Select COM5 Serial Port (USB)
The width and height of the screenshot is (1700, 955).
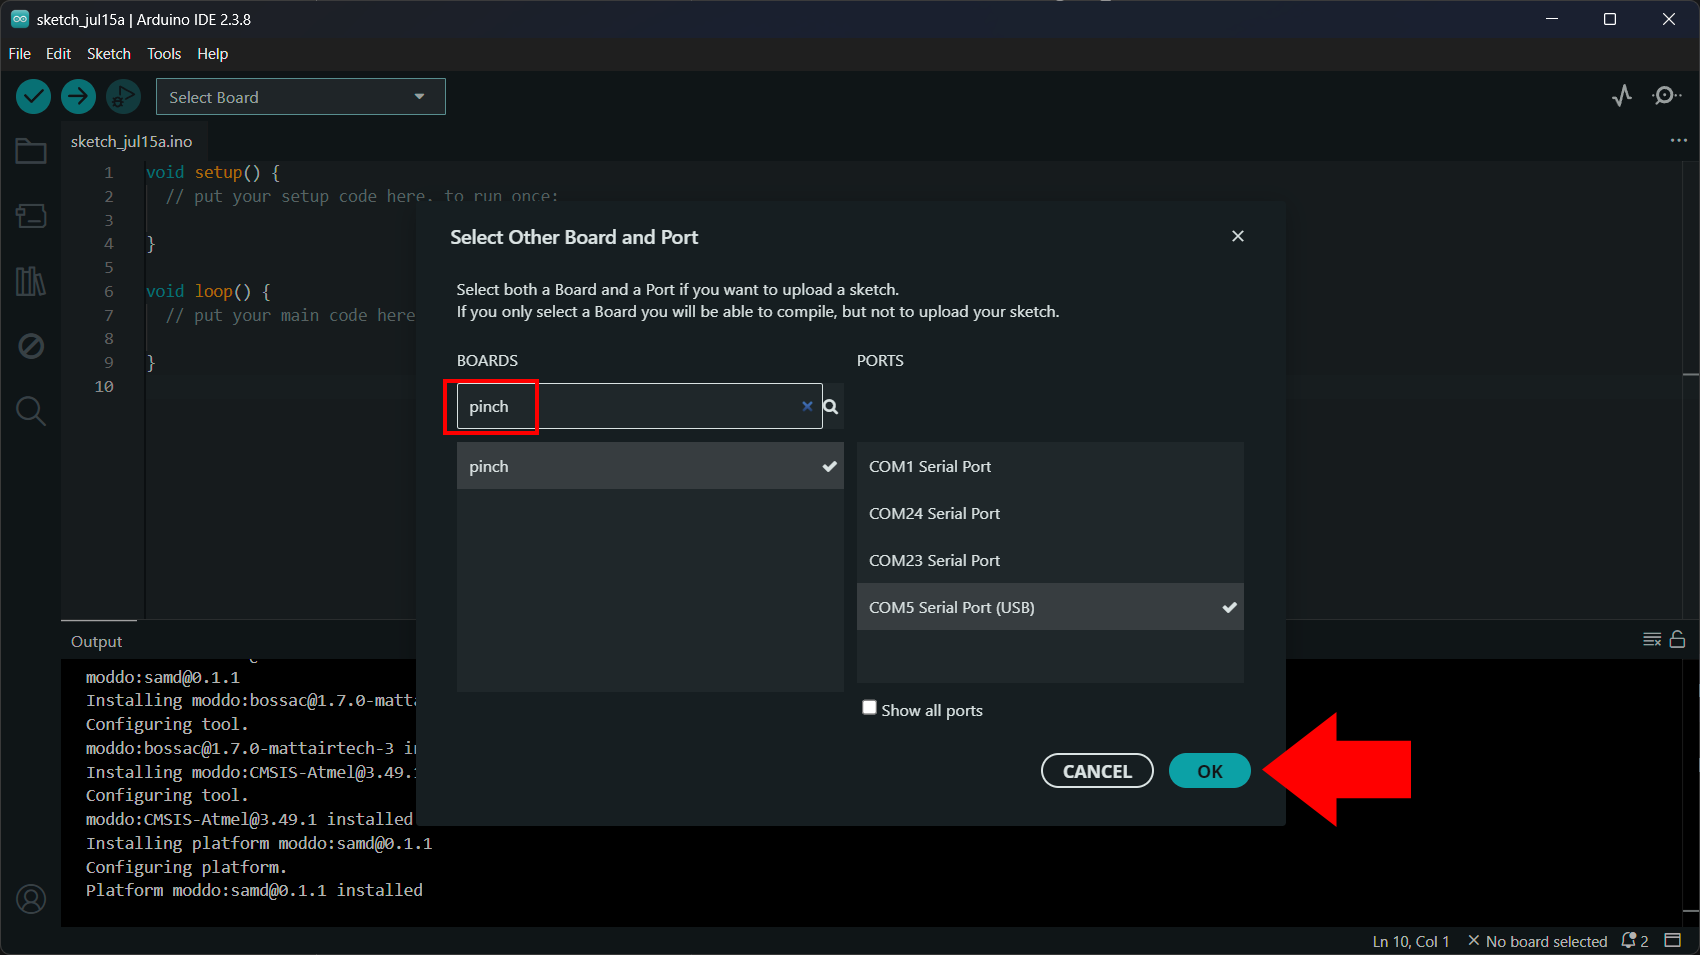(x=1050, y=607)
